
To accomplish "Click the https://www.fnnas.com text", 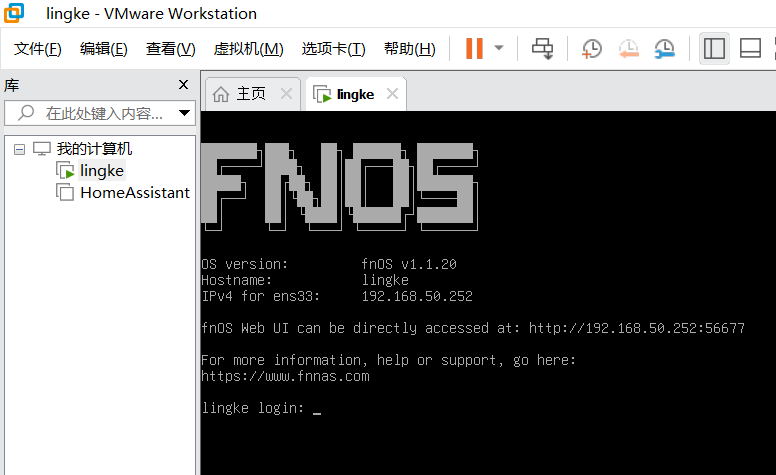I will pyautogui.click(x=285, y=376).
